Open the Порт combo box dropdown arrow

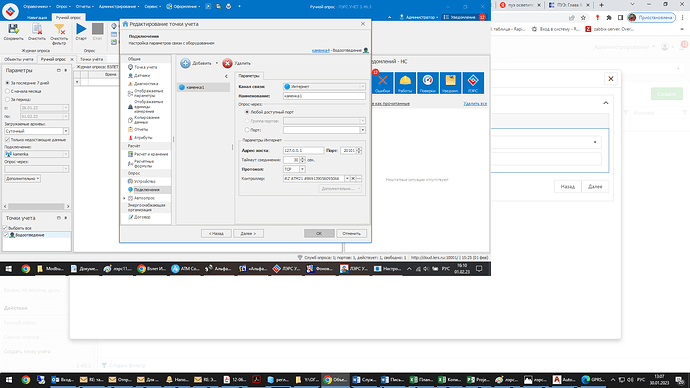363,130
